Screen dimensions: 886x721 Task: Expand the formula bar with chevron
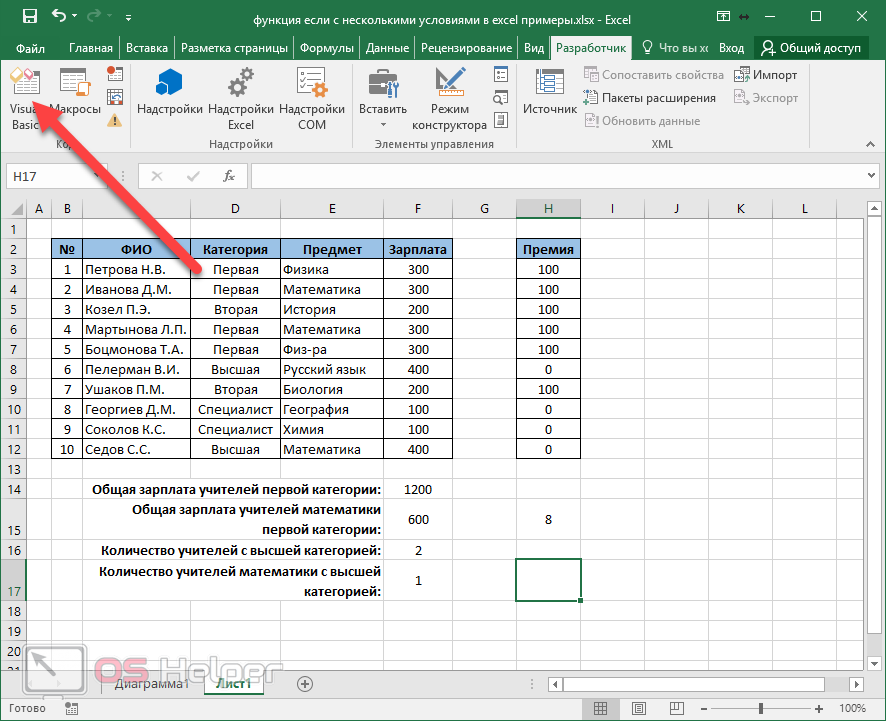pyautogui.click(x=870, y=176)
